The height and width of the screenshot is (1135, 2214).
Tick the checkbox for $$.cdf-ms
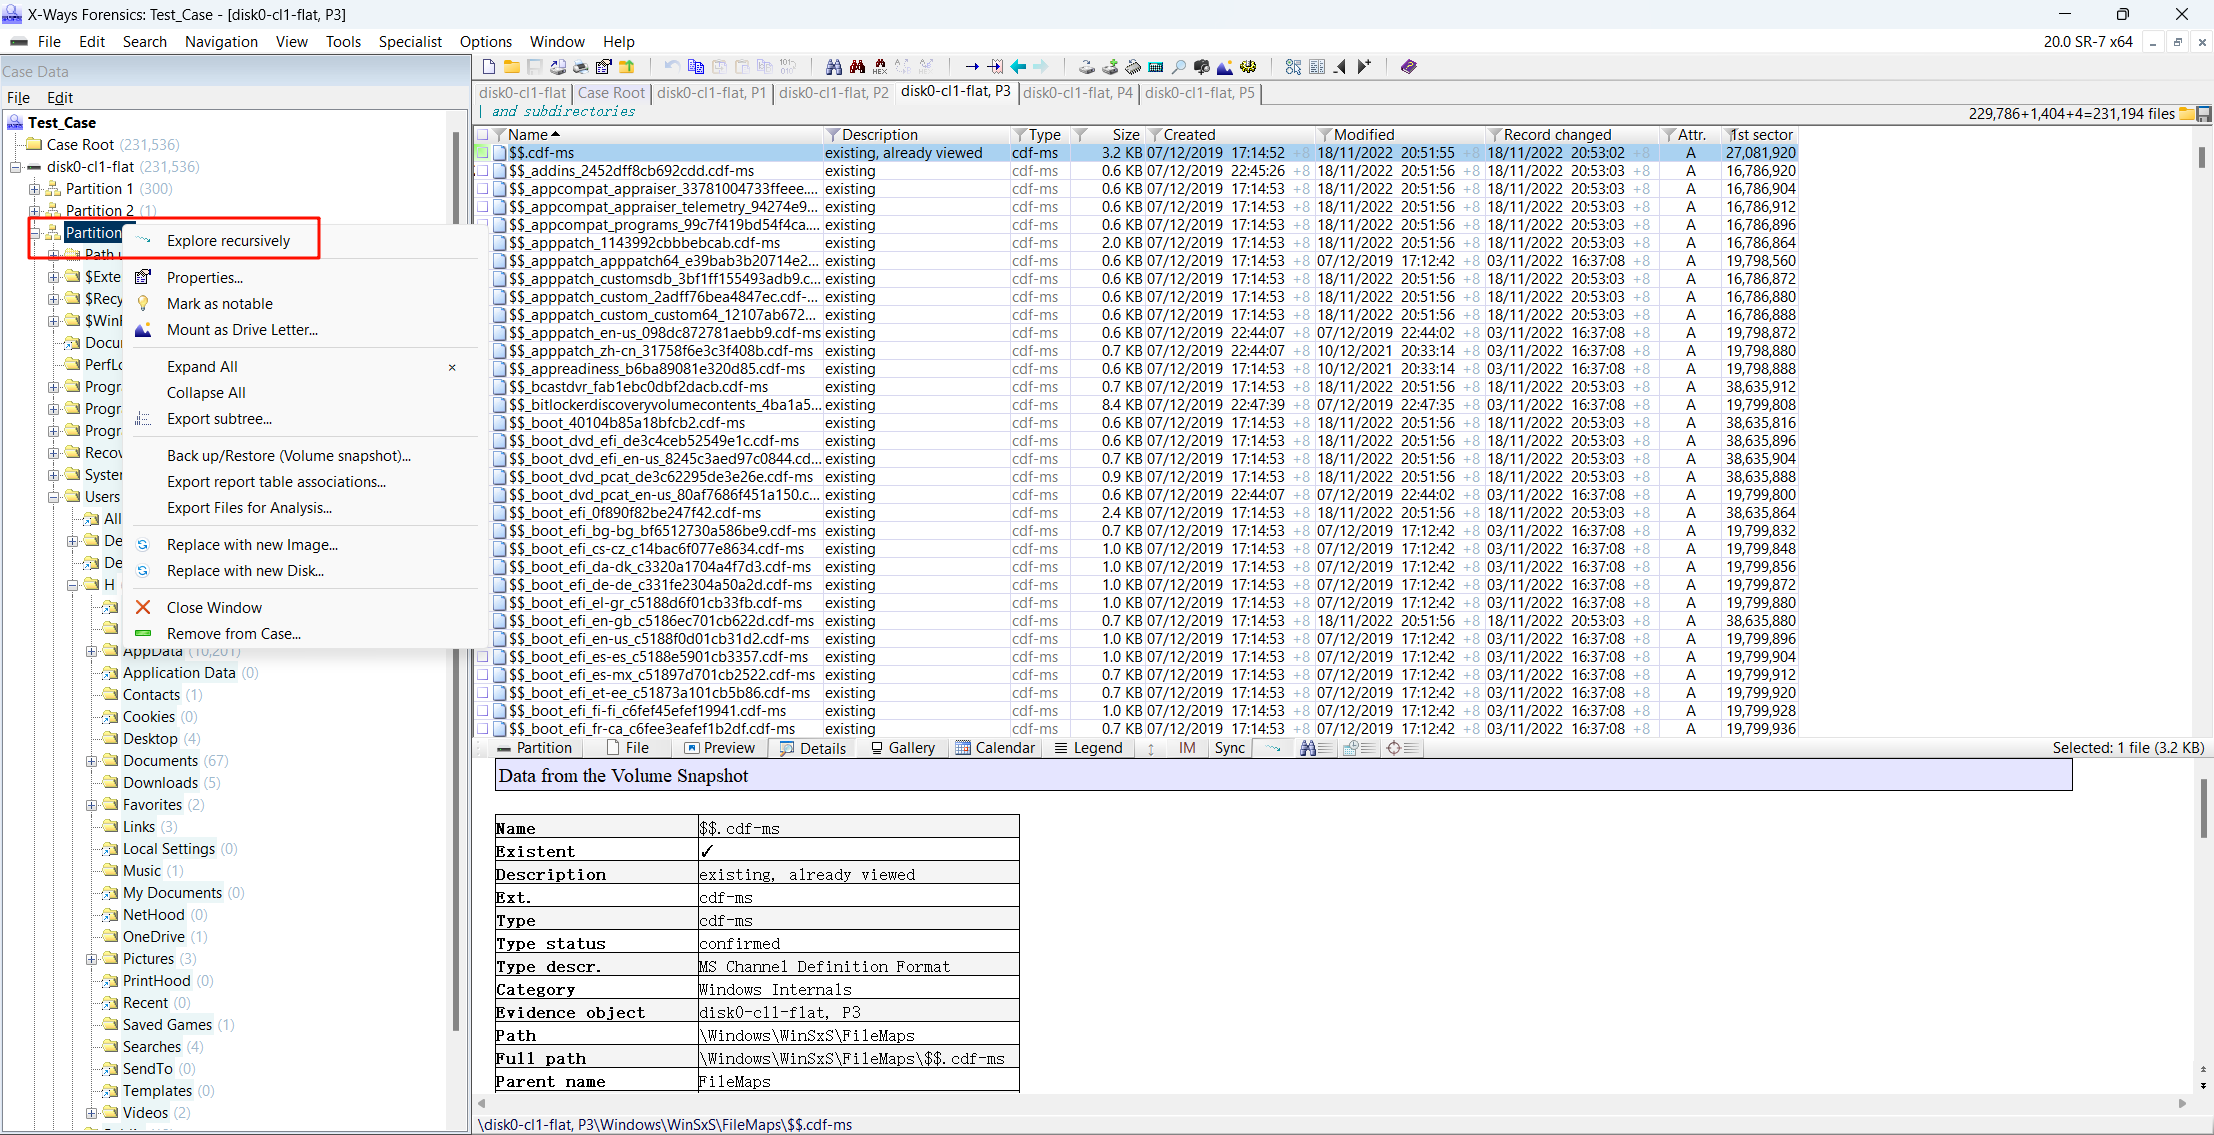482,153
